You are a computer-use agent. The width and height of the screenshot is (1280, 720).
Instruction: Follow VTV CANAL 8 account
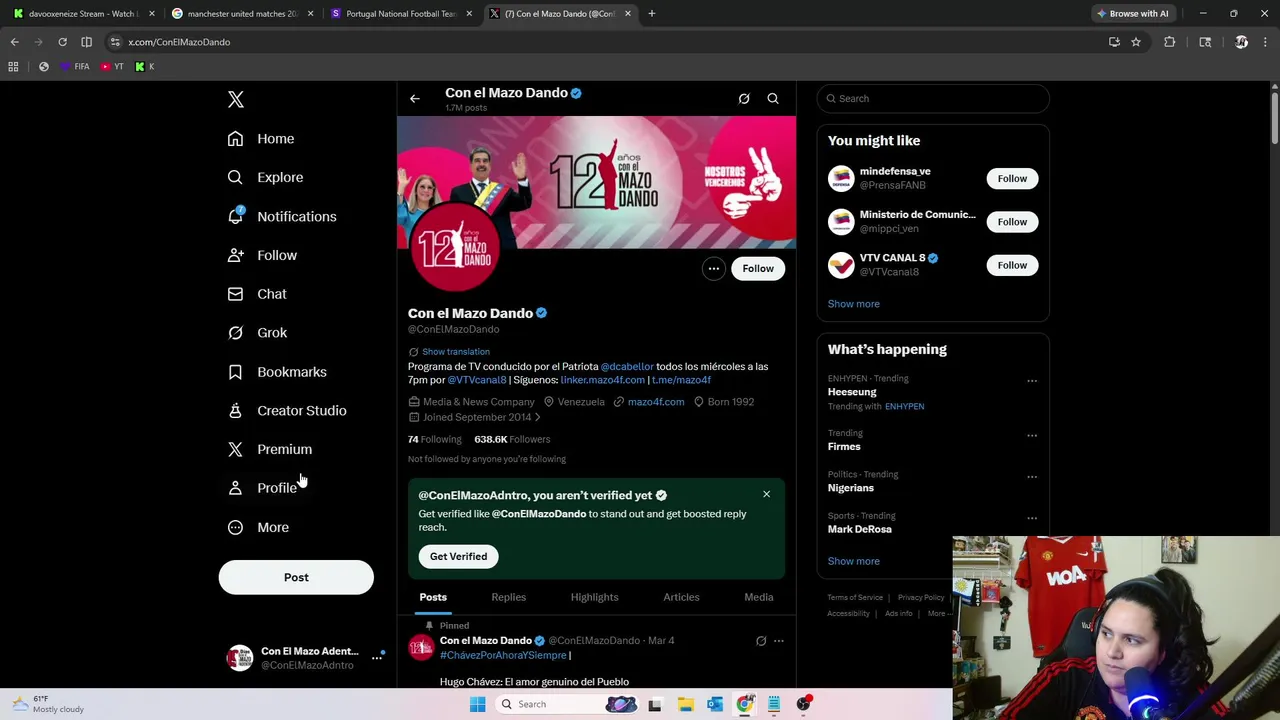[1012, 265]
